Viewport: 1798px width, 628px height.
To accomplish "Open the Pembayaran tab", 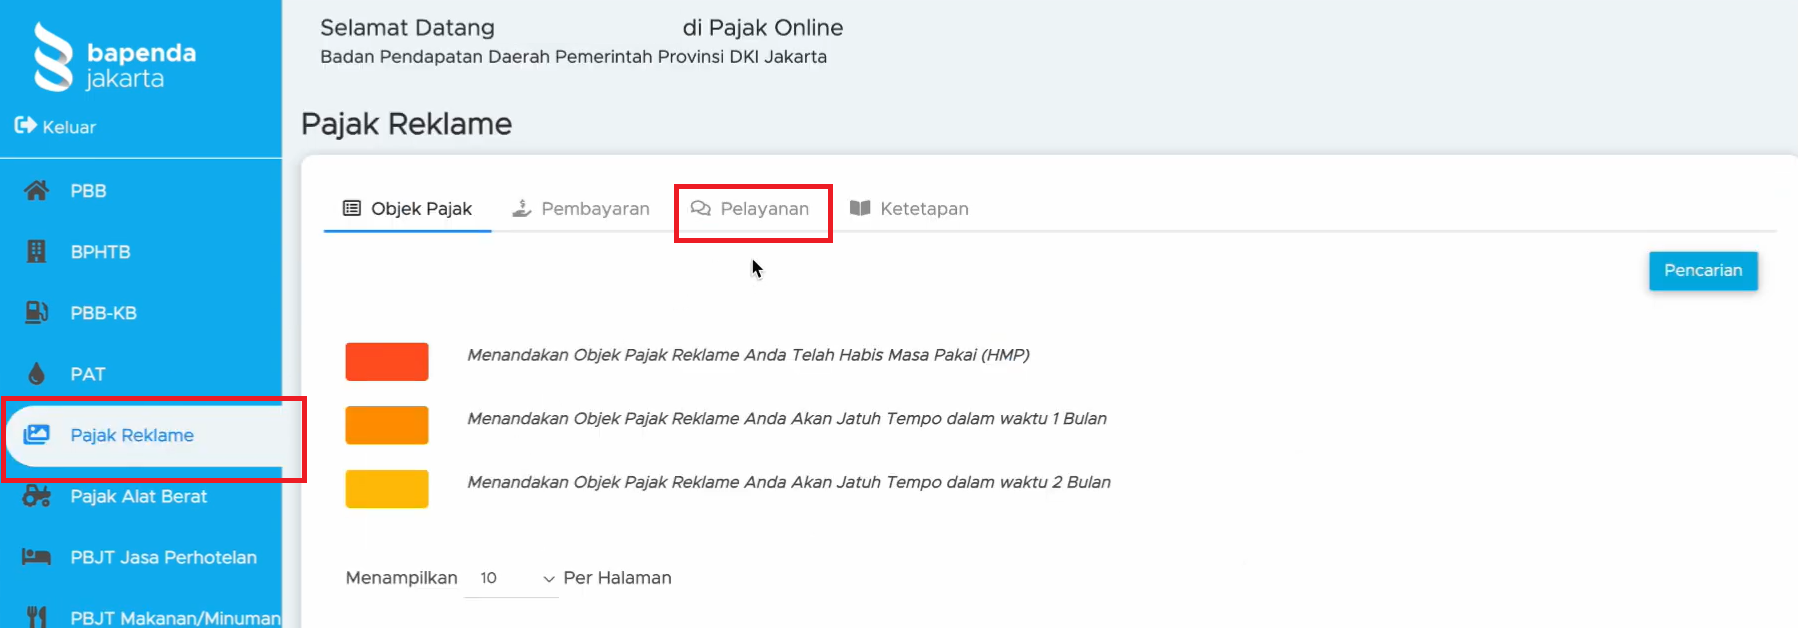I will pyautogui.click(x=581, y=209).
